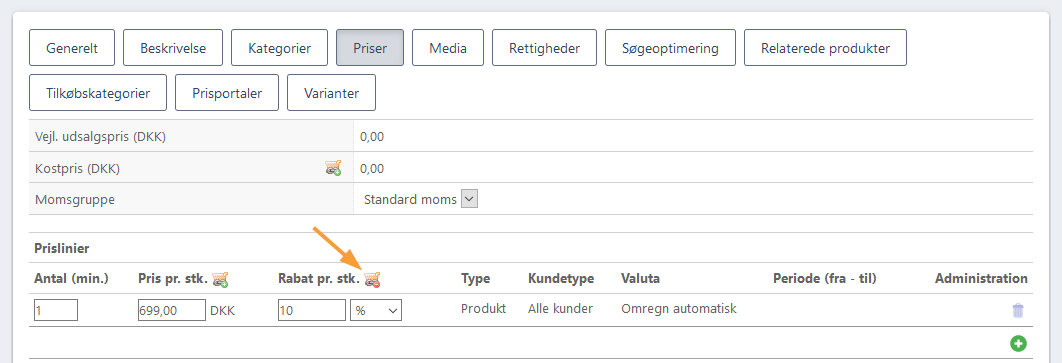Open the Beskrivelse tab
This screenshot has height=363, width=1062.
pos(173,48)
